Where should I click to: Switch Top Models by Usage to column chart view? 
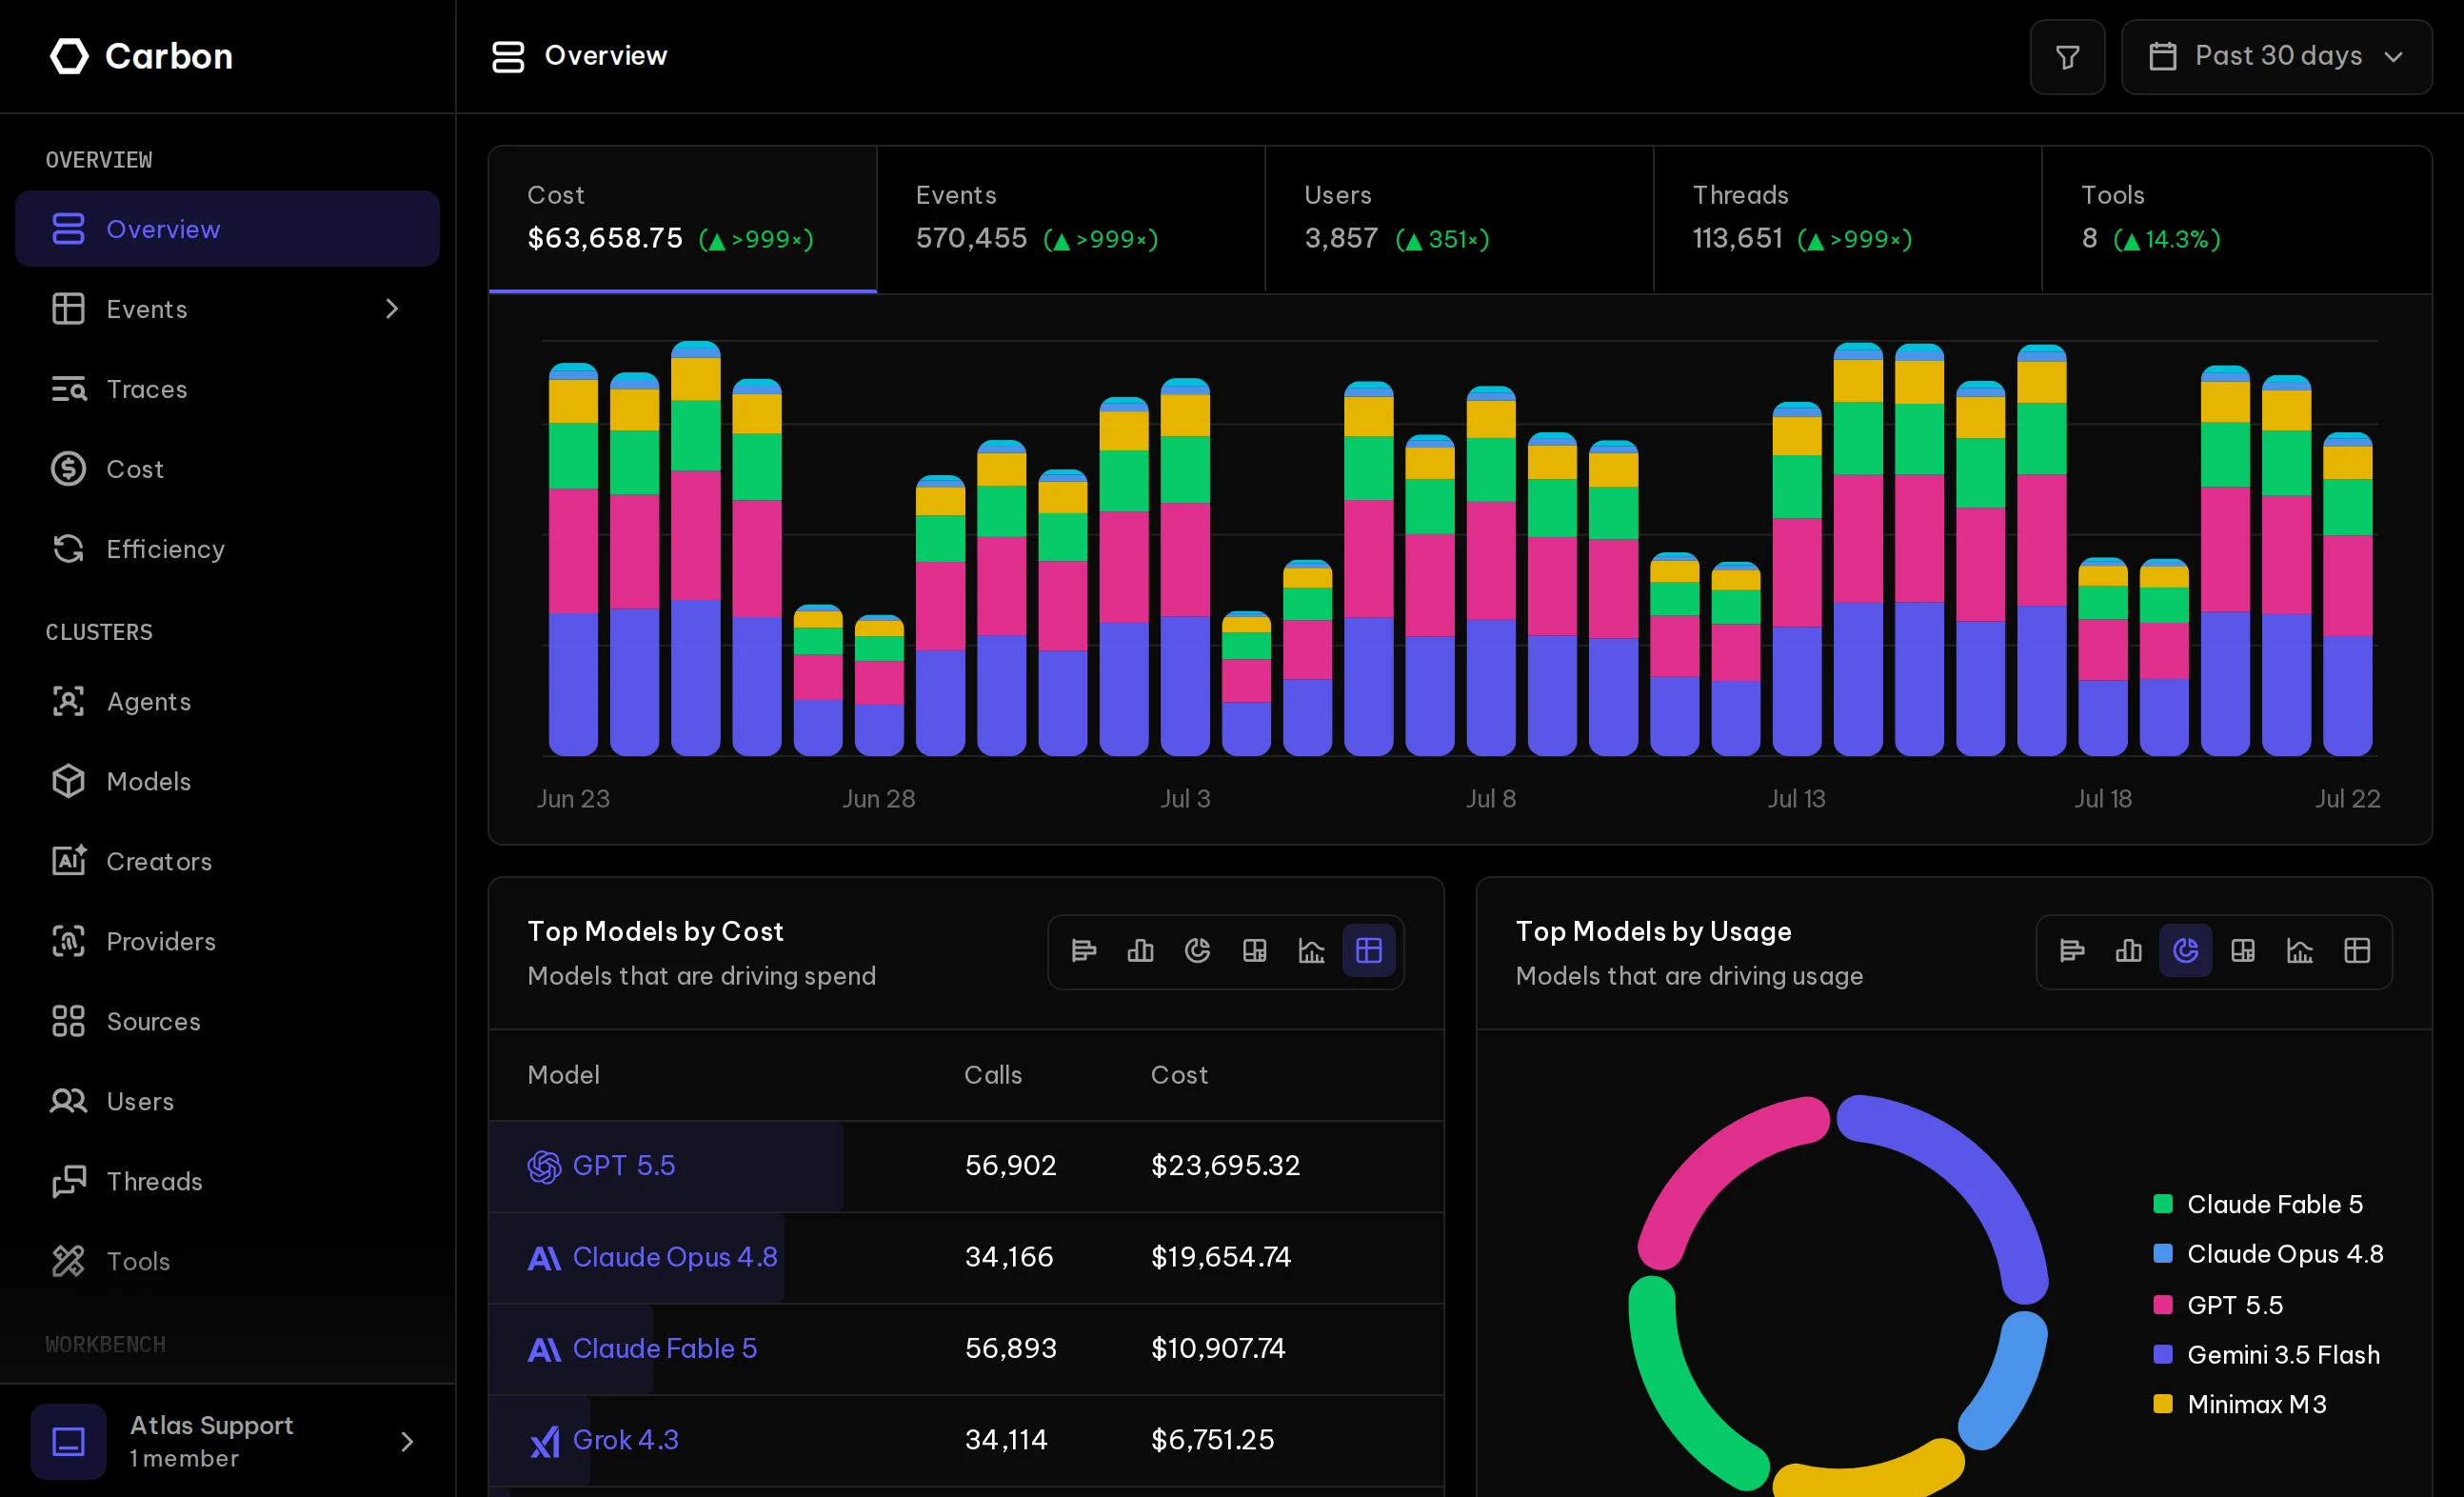point(2129,951)
